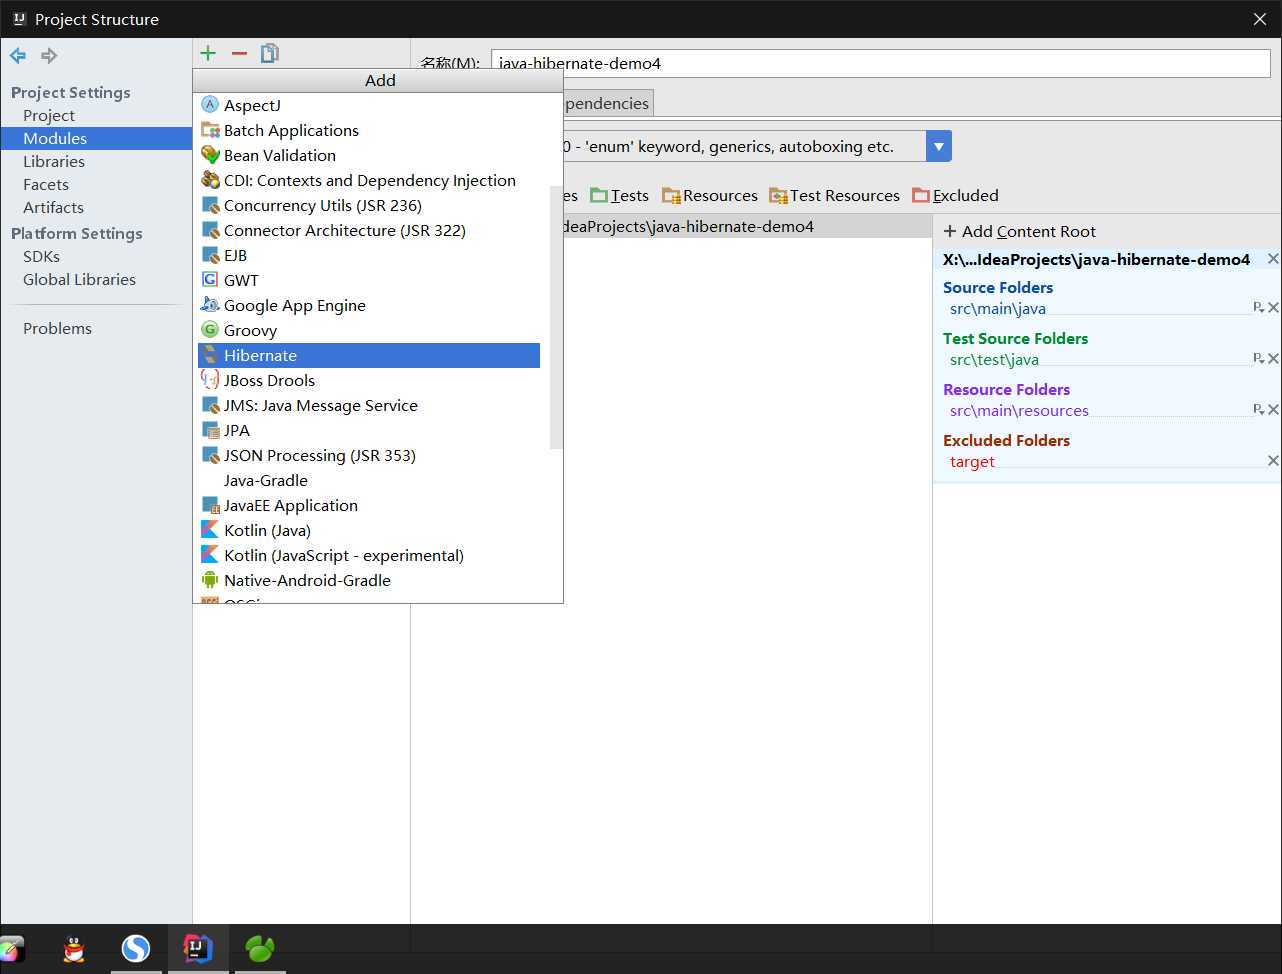Mark as Tests folder button
The width and height of the screenshot is (1282, 974).
pyautogui.click(x=619, y=195)
